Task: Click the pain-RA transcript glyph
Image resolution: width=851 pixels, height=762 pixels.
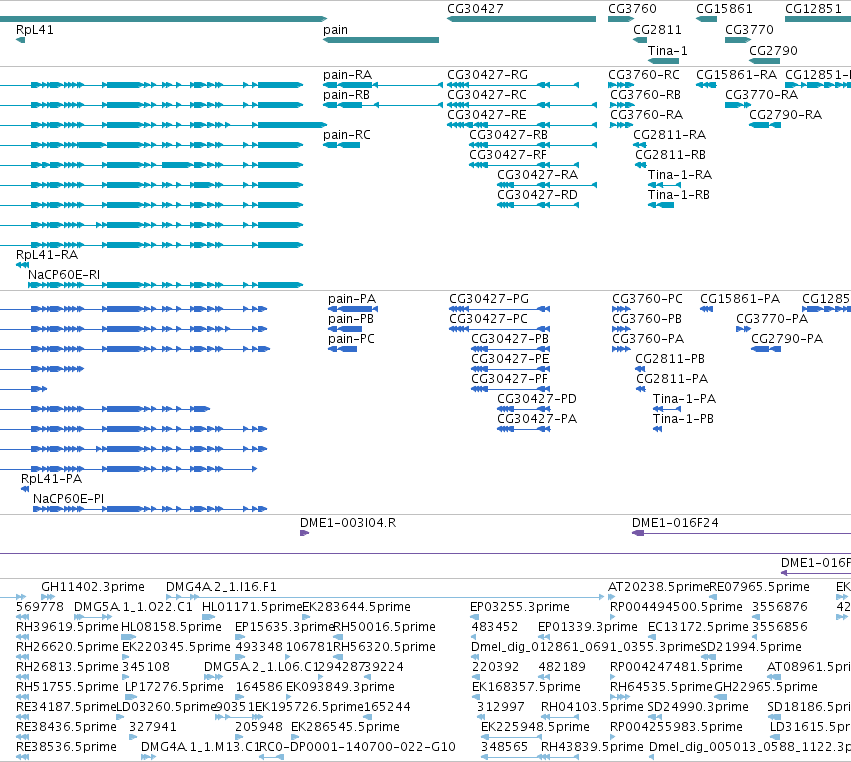Action: pyautogui.click(x=383, y=85)
